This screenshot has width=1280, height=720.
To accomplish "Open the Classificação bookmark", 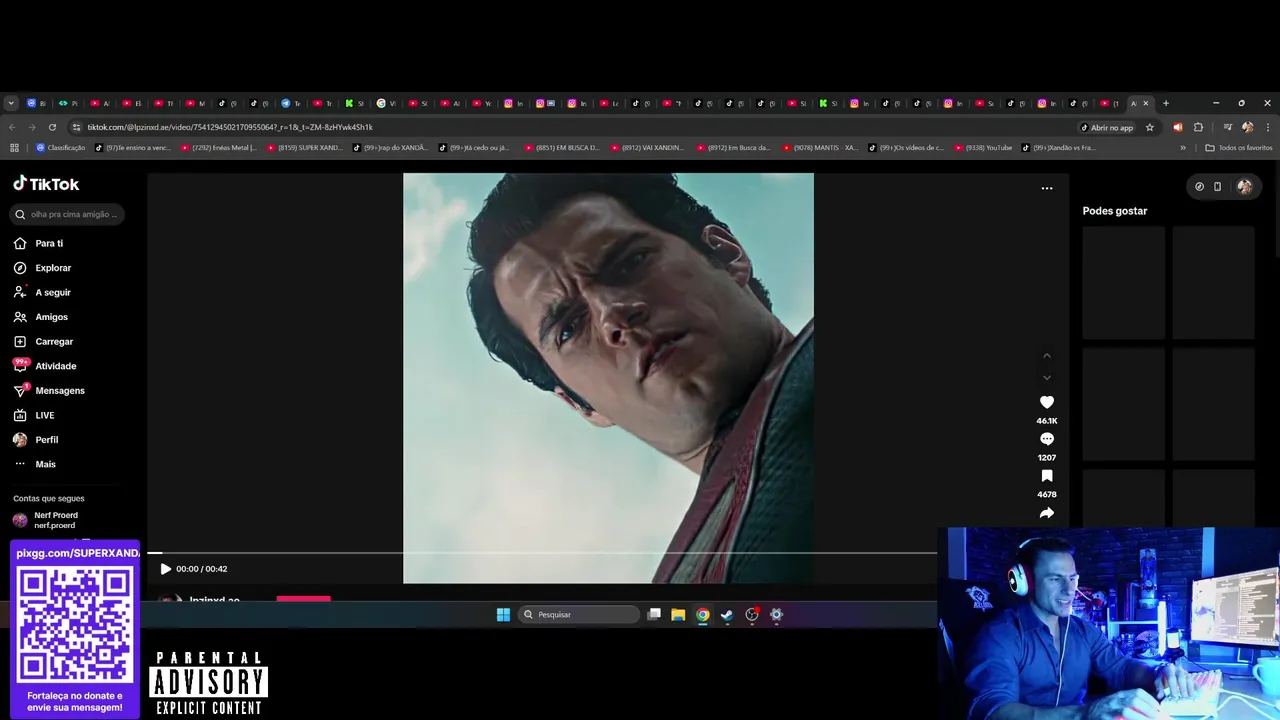I will (61, 148).
